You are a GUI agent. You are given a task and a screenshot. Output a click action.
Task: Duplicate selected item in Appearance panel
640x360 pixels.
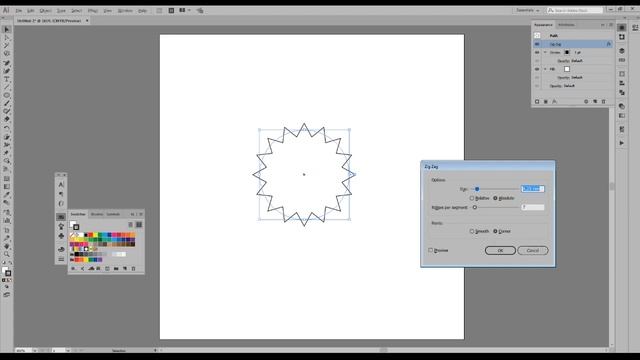click(x=595, y=102)
